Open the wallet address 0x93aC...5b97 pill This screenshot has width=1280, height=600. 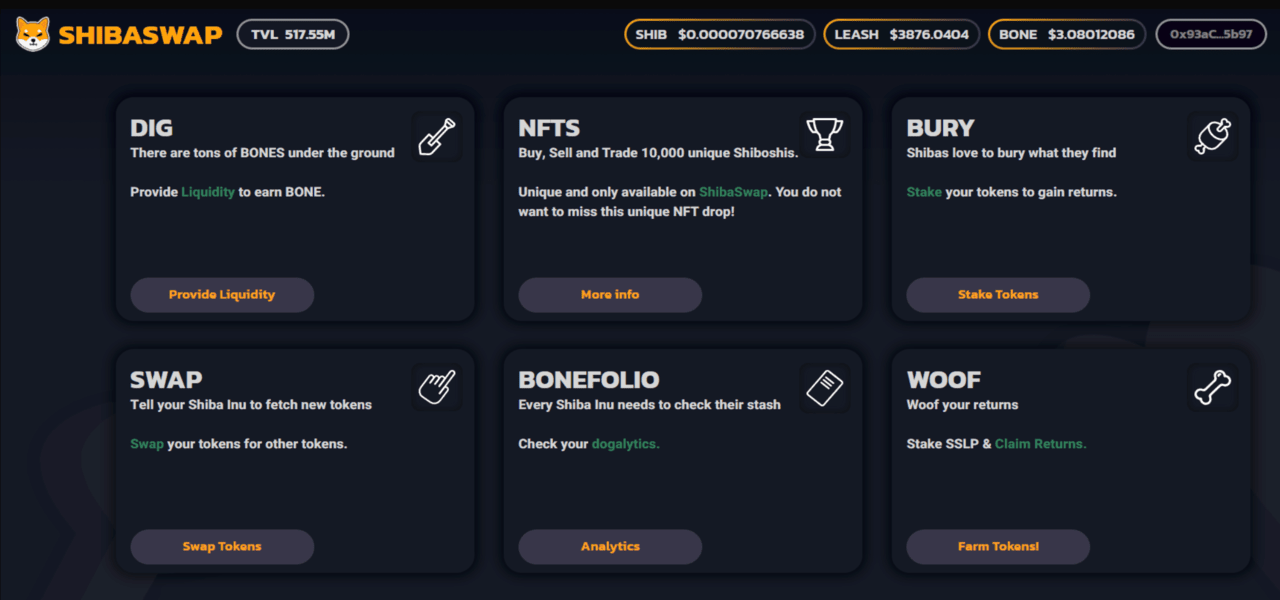(1211, 34)
